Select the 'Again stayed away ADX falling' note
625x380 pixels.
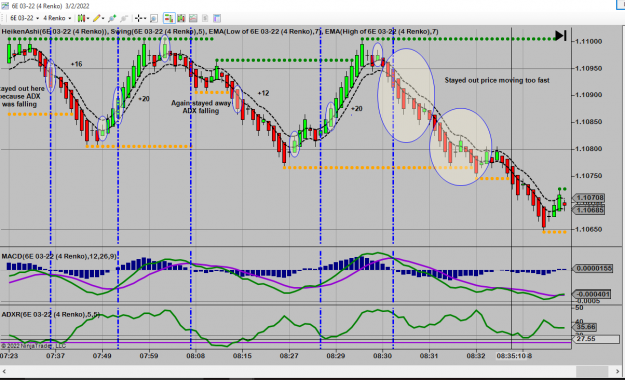pyautogui.click(x=201, y=107)
